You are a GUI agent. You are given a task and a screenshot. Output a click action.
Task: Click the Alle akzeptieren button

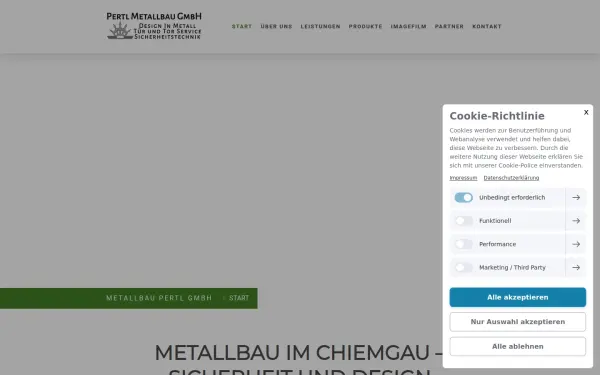[x=518, y=297]
